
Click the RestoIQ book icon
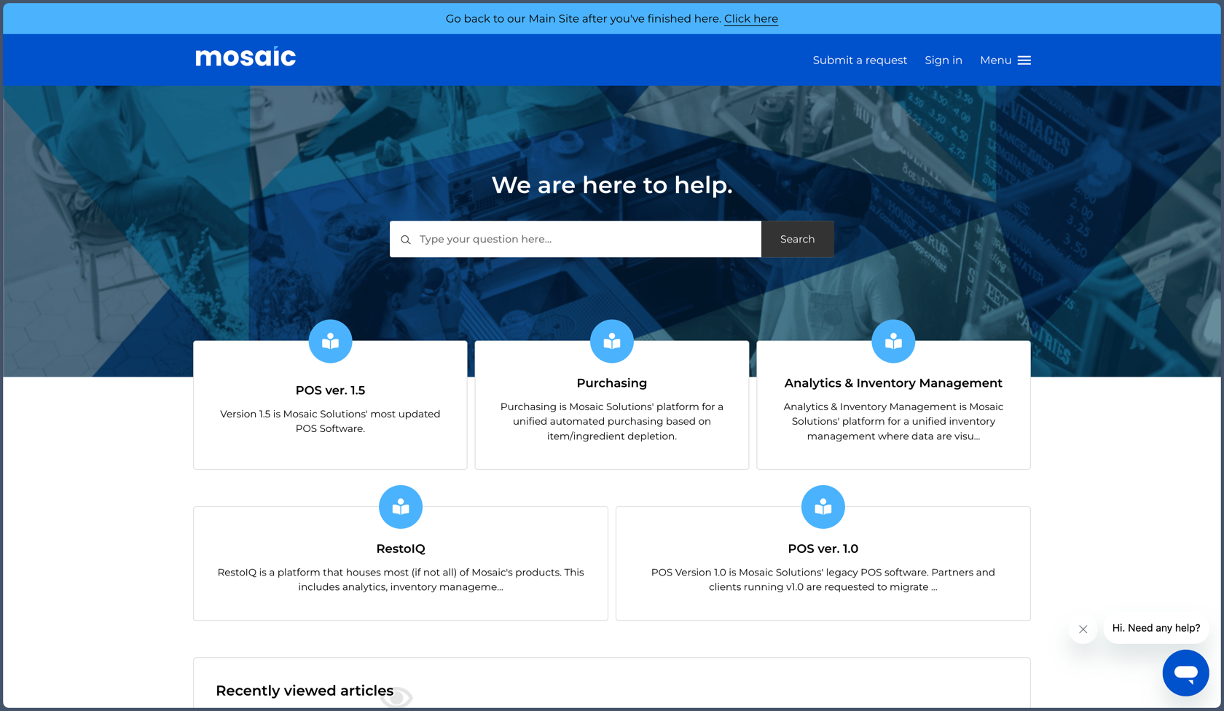tap(400, 507)
